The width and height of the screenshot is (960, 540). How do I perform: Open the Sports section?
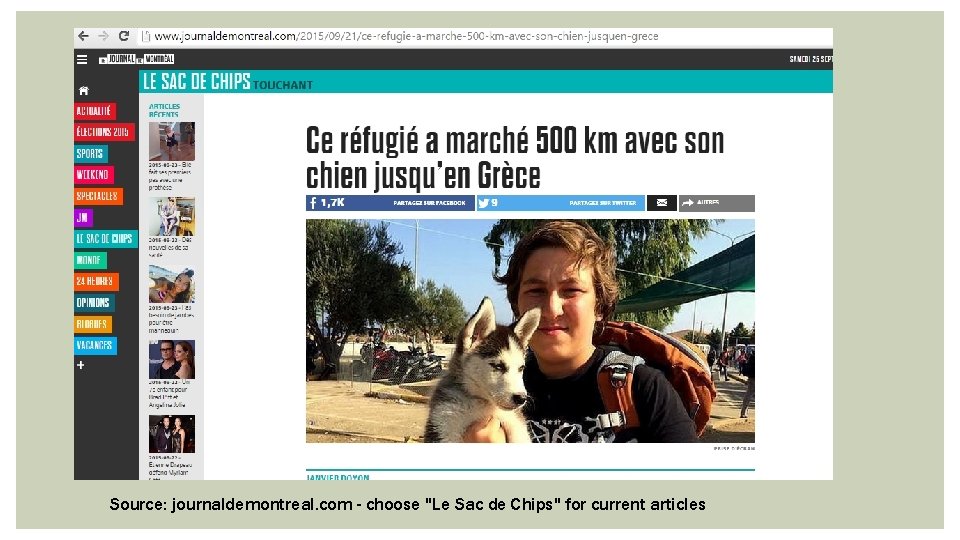coord(91,154)
